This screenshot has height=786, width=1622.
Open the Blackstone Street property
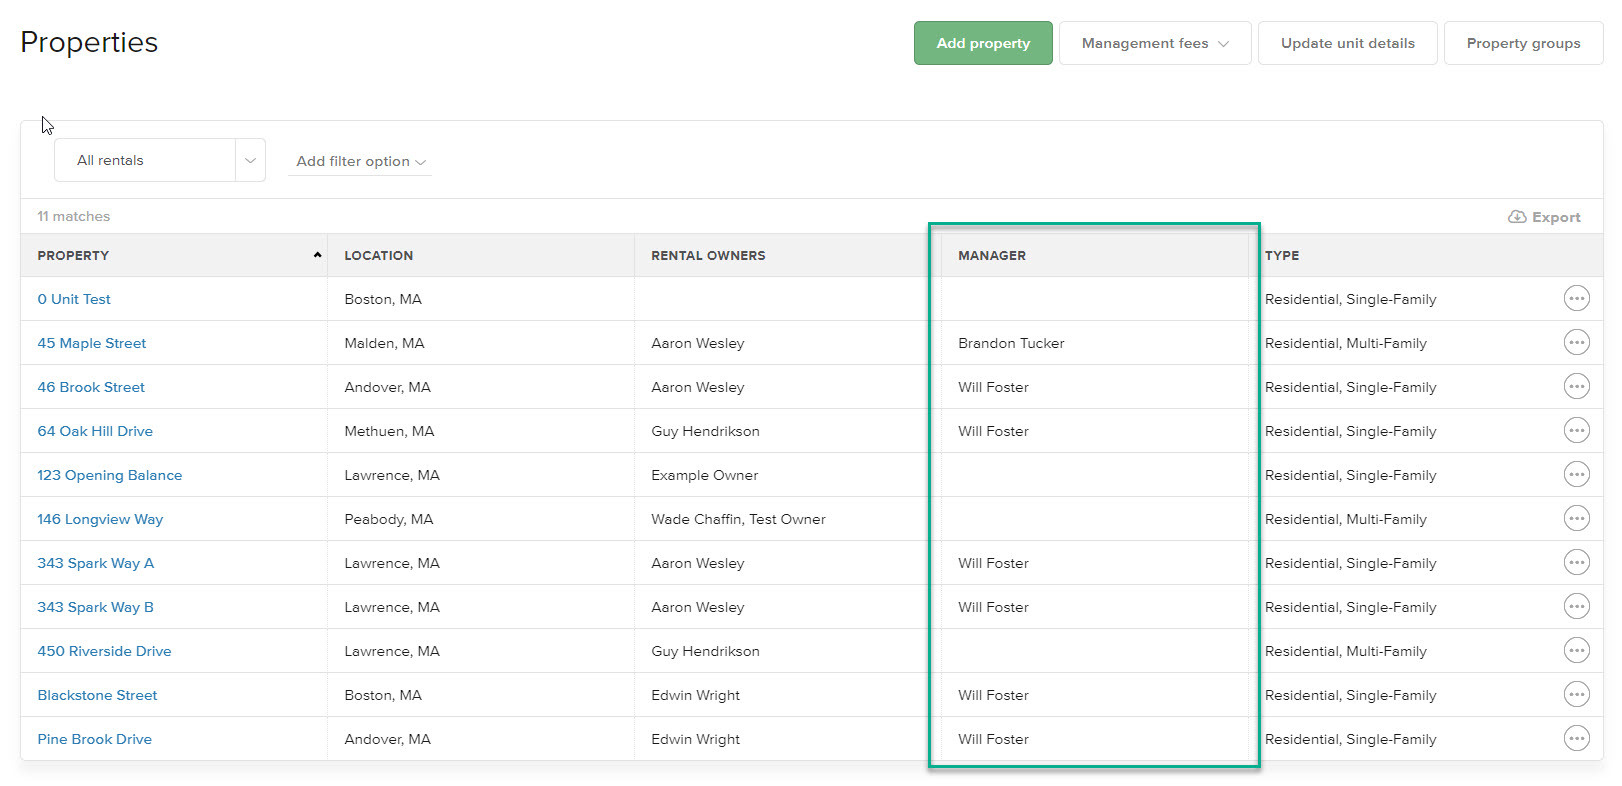tap(97, 695)
